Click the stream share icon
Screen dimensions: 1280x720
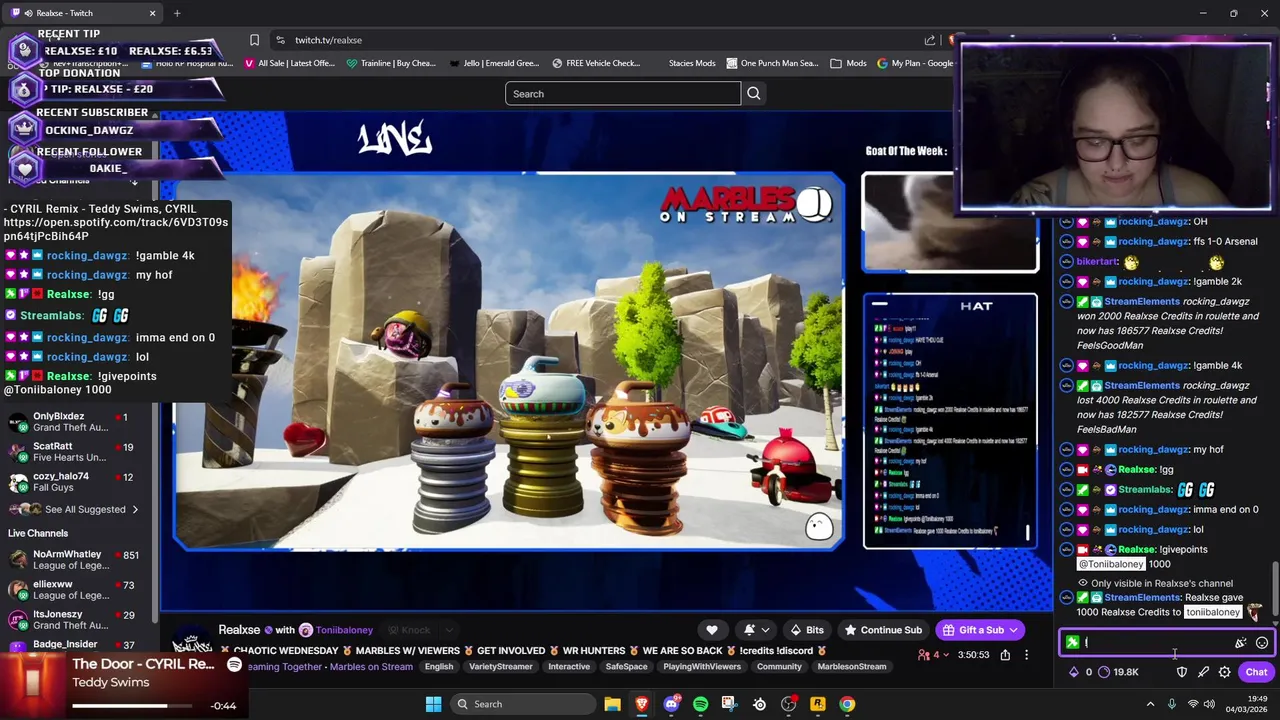click(x=1005, y=655)
